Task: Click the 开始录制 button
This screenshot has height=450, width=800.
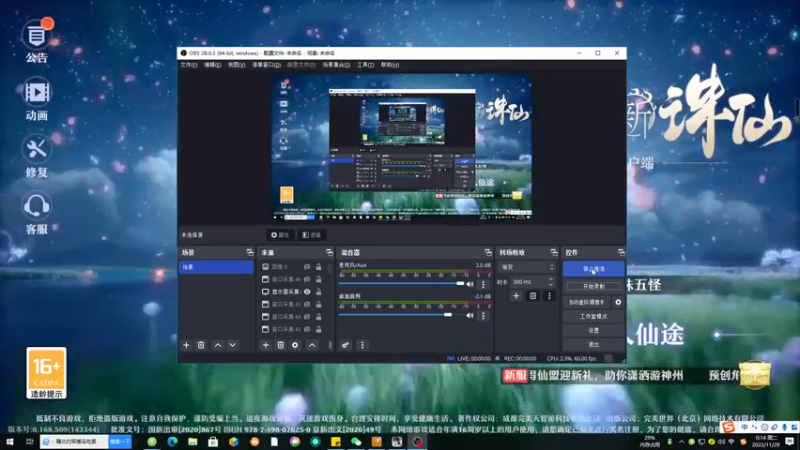Action: point(593,286)
